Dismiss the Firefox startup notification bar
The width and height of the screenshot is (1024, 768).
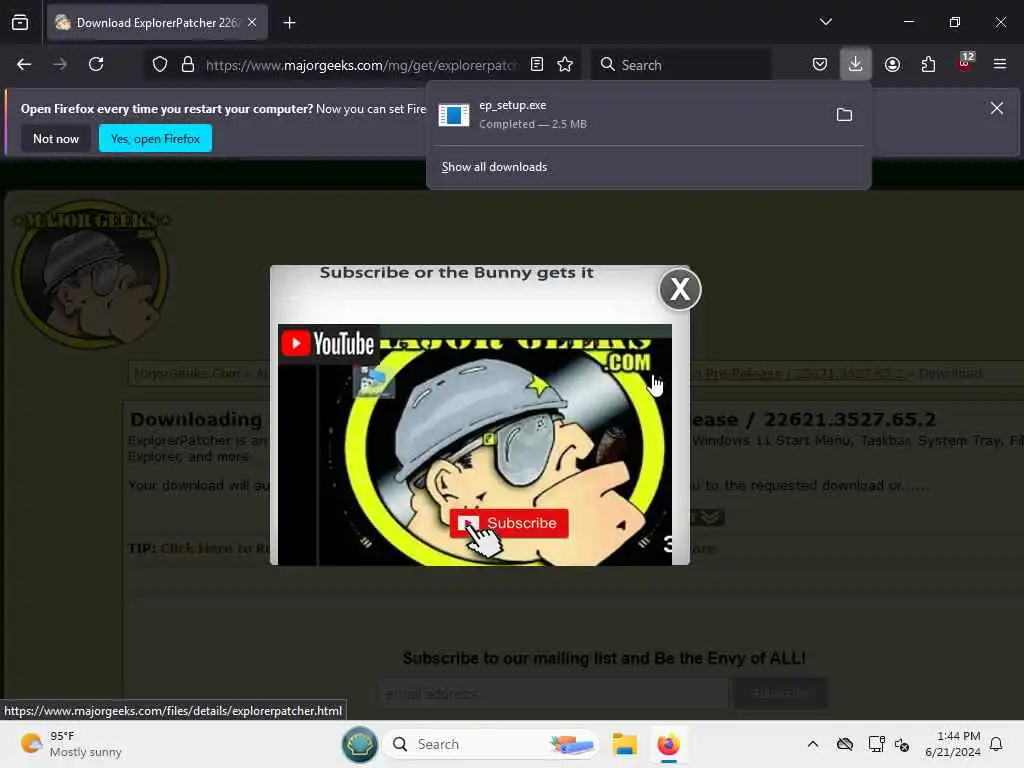point(997,108)
